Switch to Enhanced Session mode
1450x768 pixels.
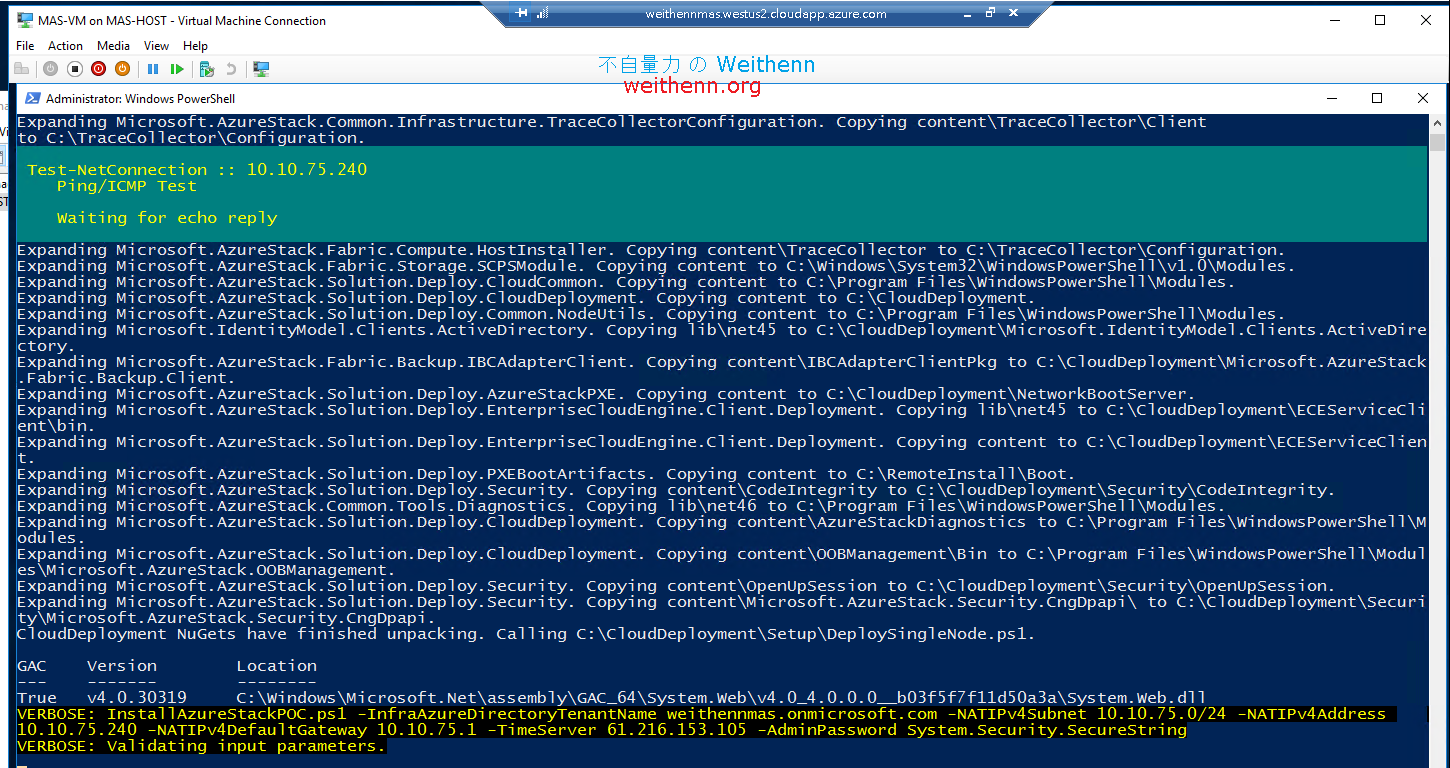261,68
